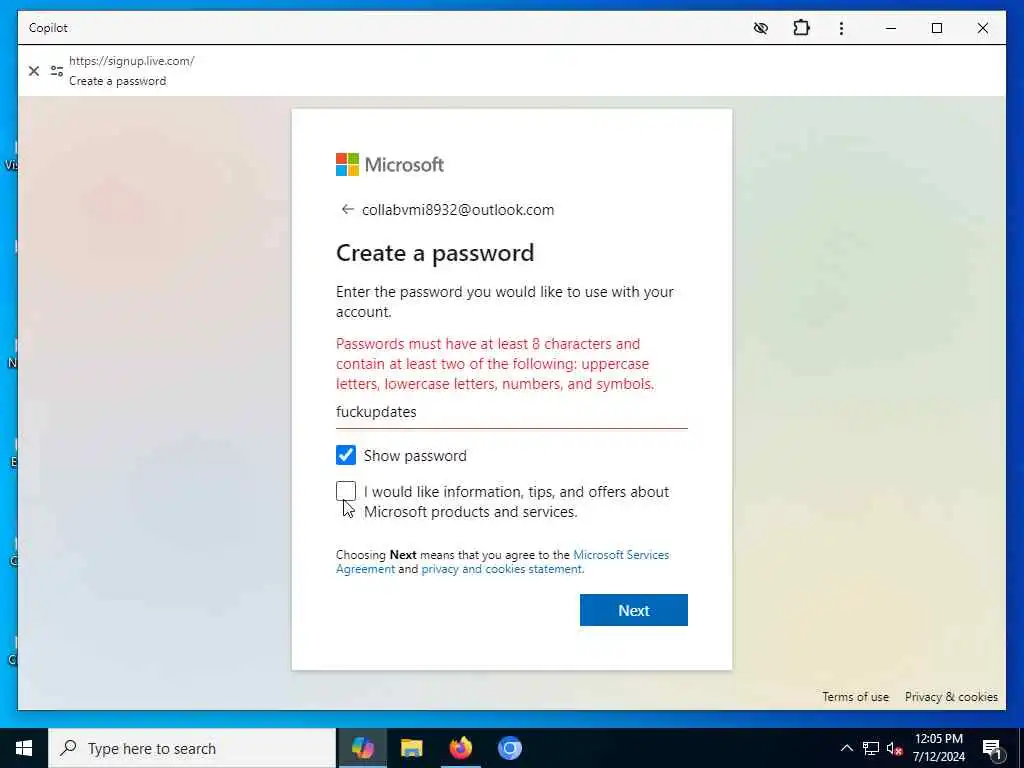Expand the hidden system tray icons chevron
1024x768 pixels.
tap(846, 748)
